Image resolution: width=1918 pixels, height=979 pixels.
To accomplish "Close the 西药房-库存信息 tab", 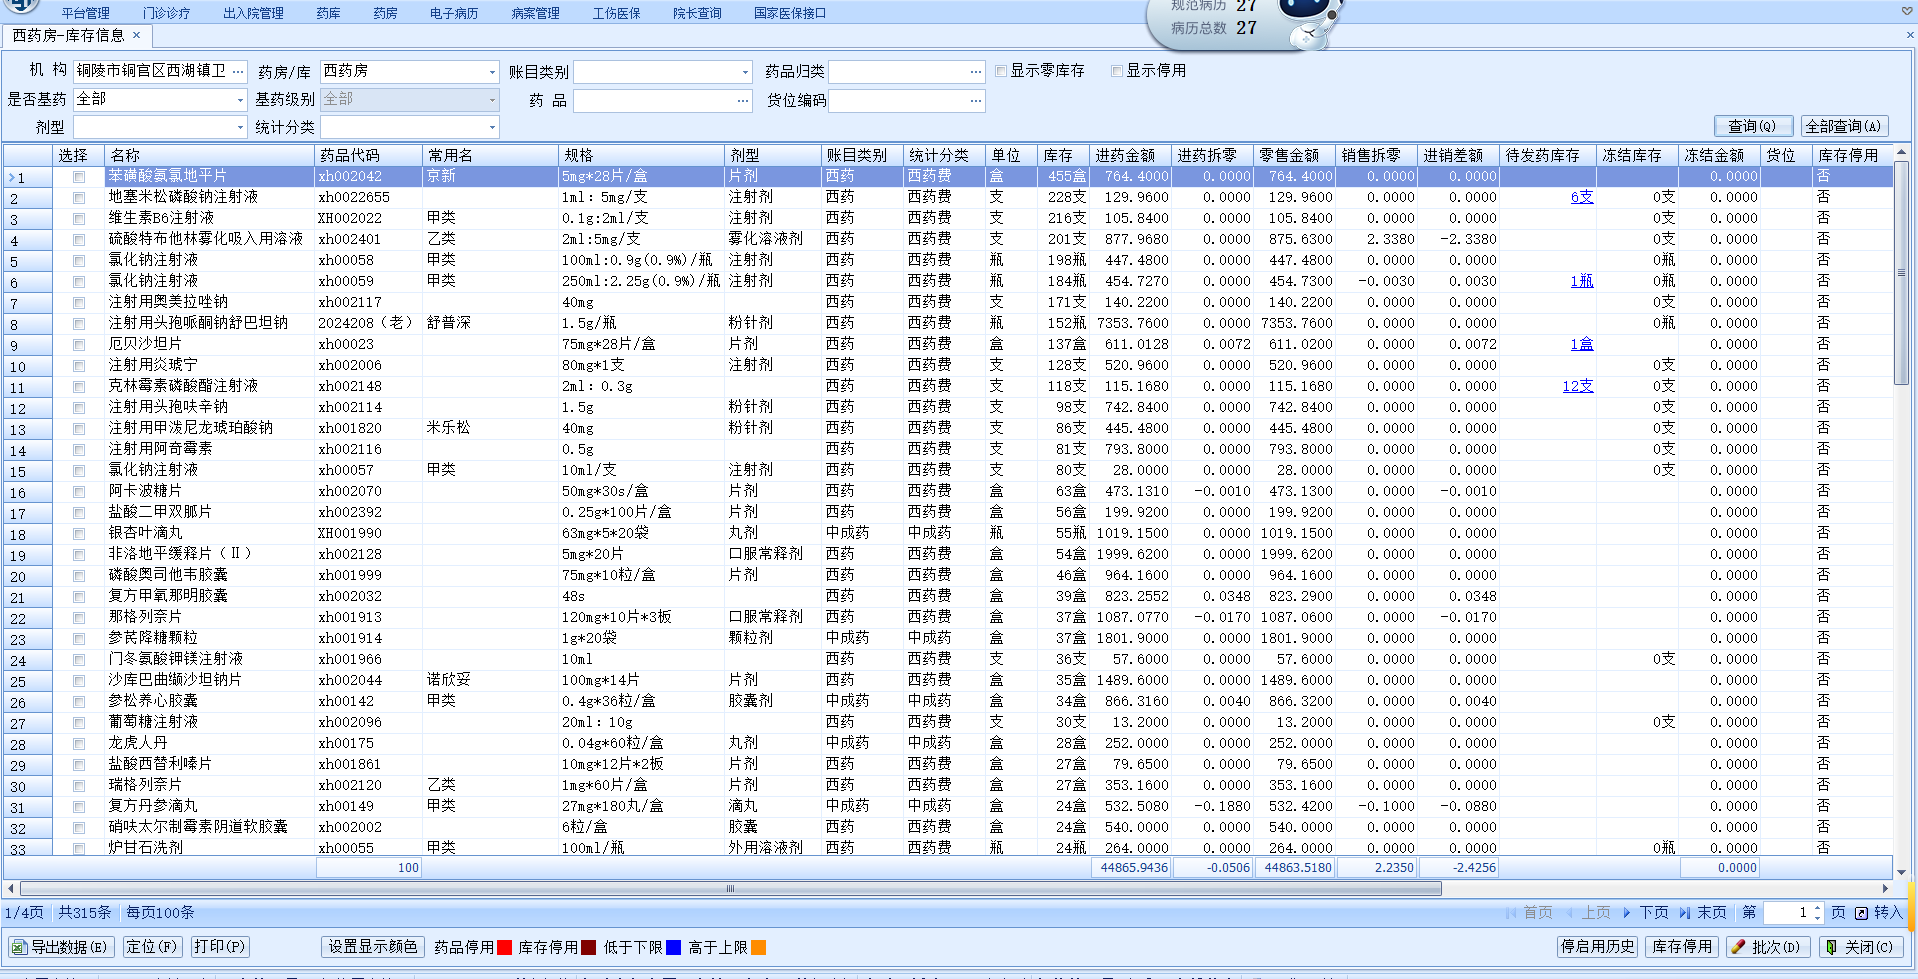I will tap(137, 35).
